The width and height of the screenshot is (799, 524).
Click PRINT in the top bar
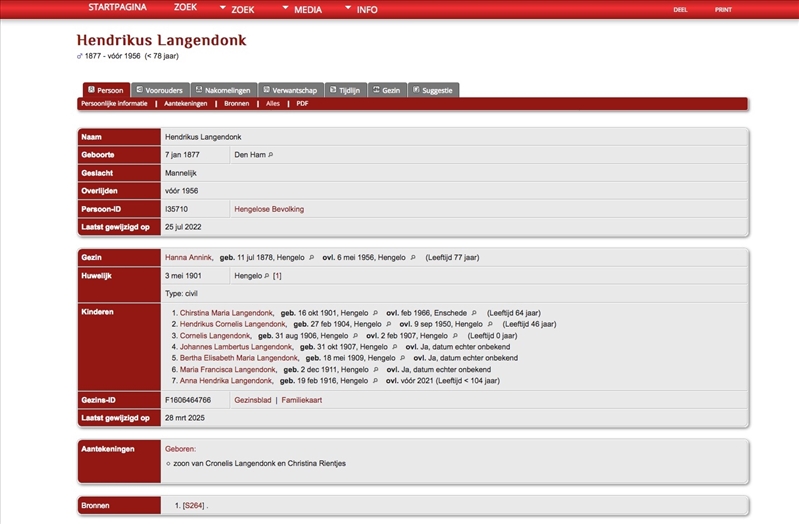pyautogui.click(x=723, y=10)
